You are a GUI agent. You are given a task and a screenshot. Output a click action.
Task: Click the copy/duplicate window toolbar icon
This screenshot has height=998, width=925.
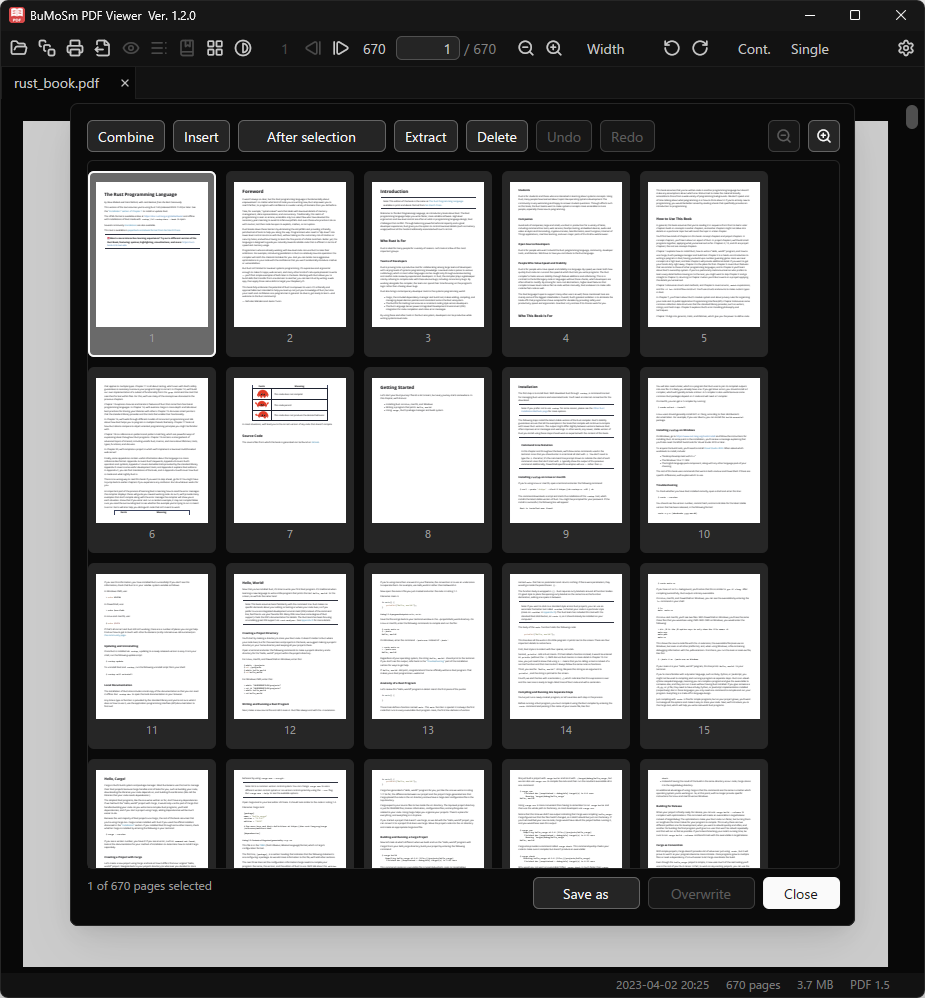(46, 48)
